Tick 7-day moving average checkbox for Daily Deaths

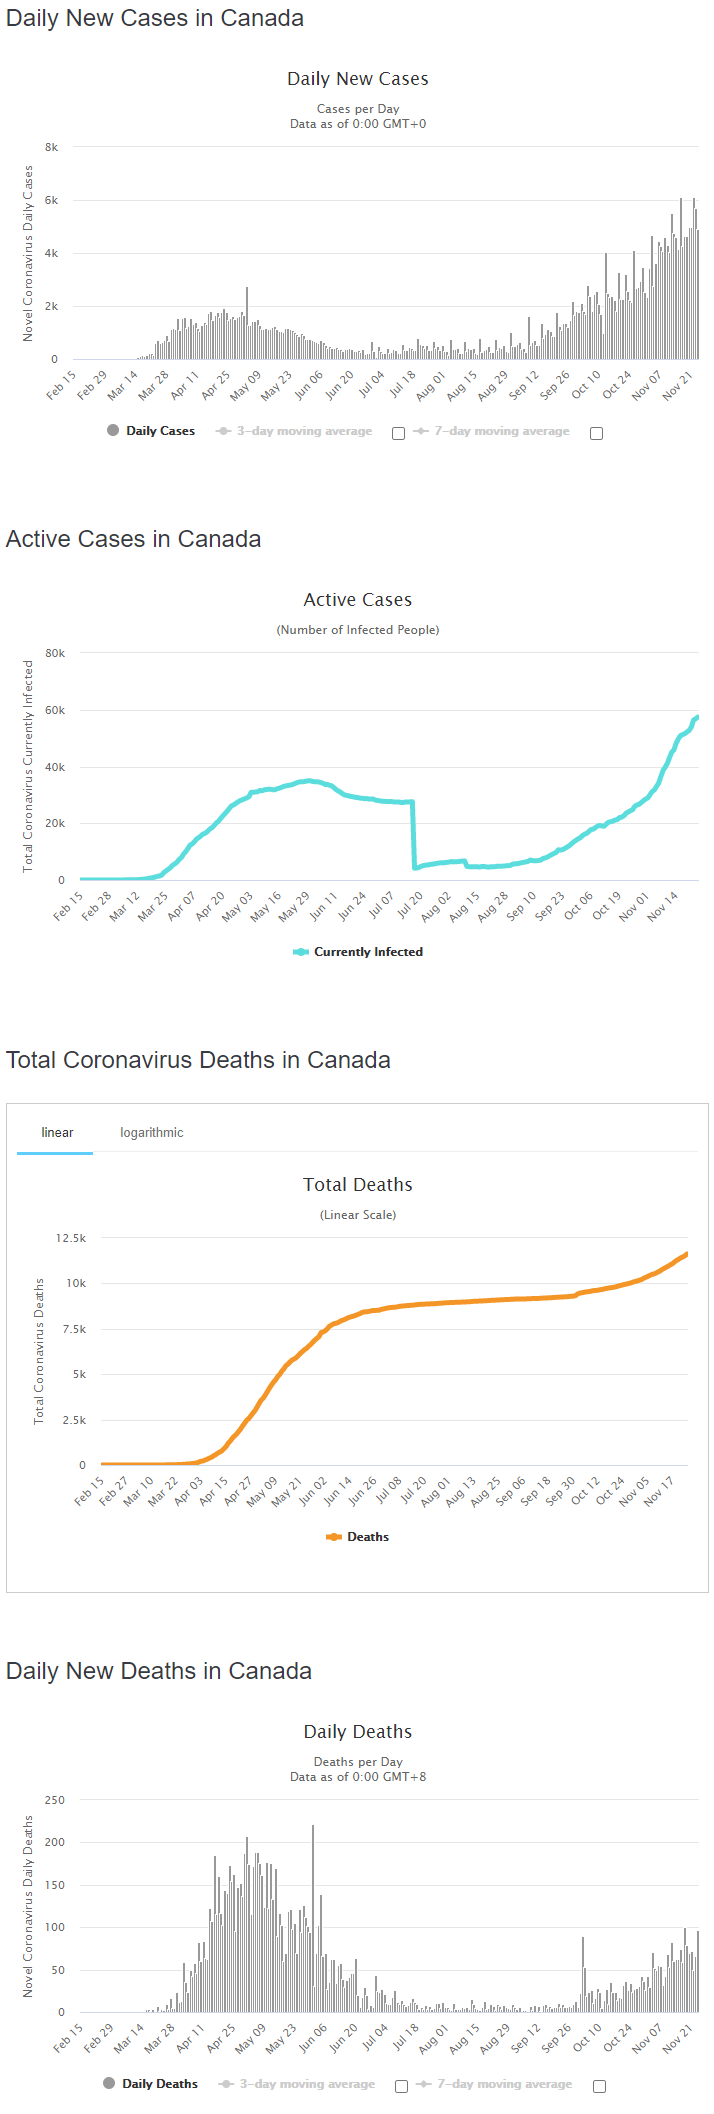(599, 2086)
